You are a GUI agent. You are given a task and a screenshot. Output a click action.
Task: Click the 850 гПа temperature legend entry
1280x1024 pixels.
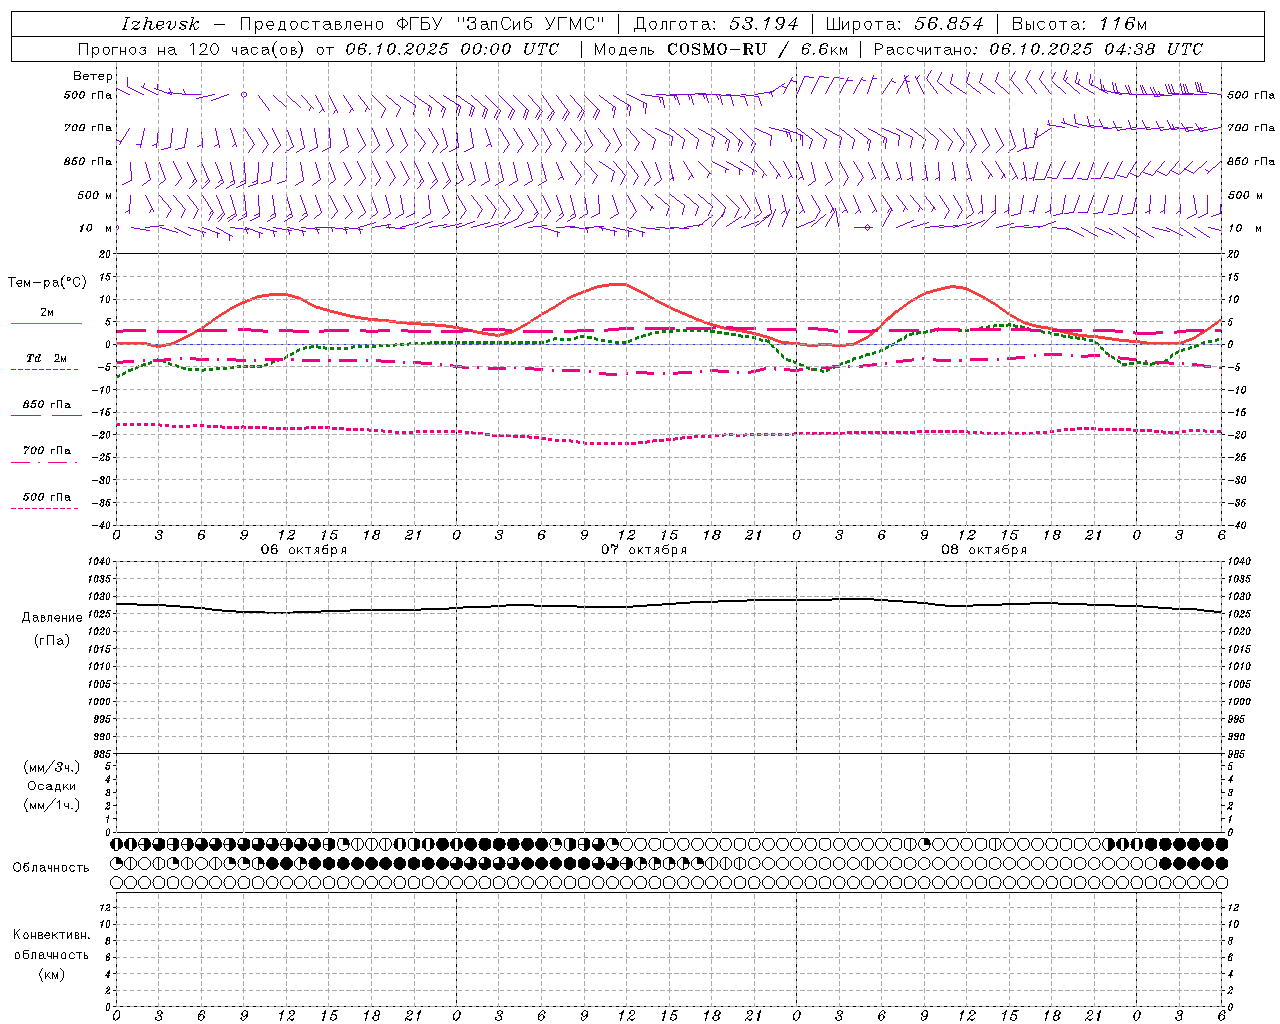tap(47, 405)
